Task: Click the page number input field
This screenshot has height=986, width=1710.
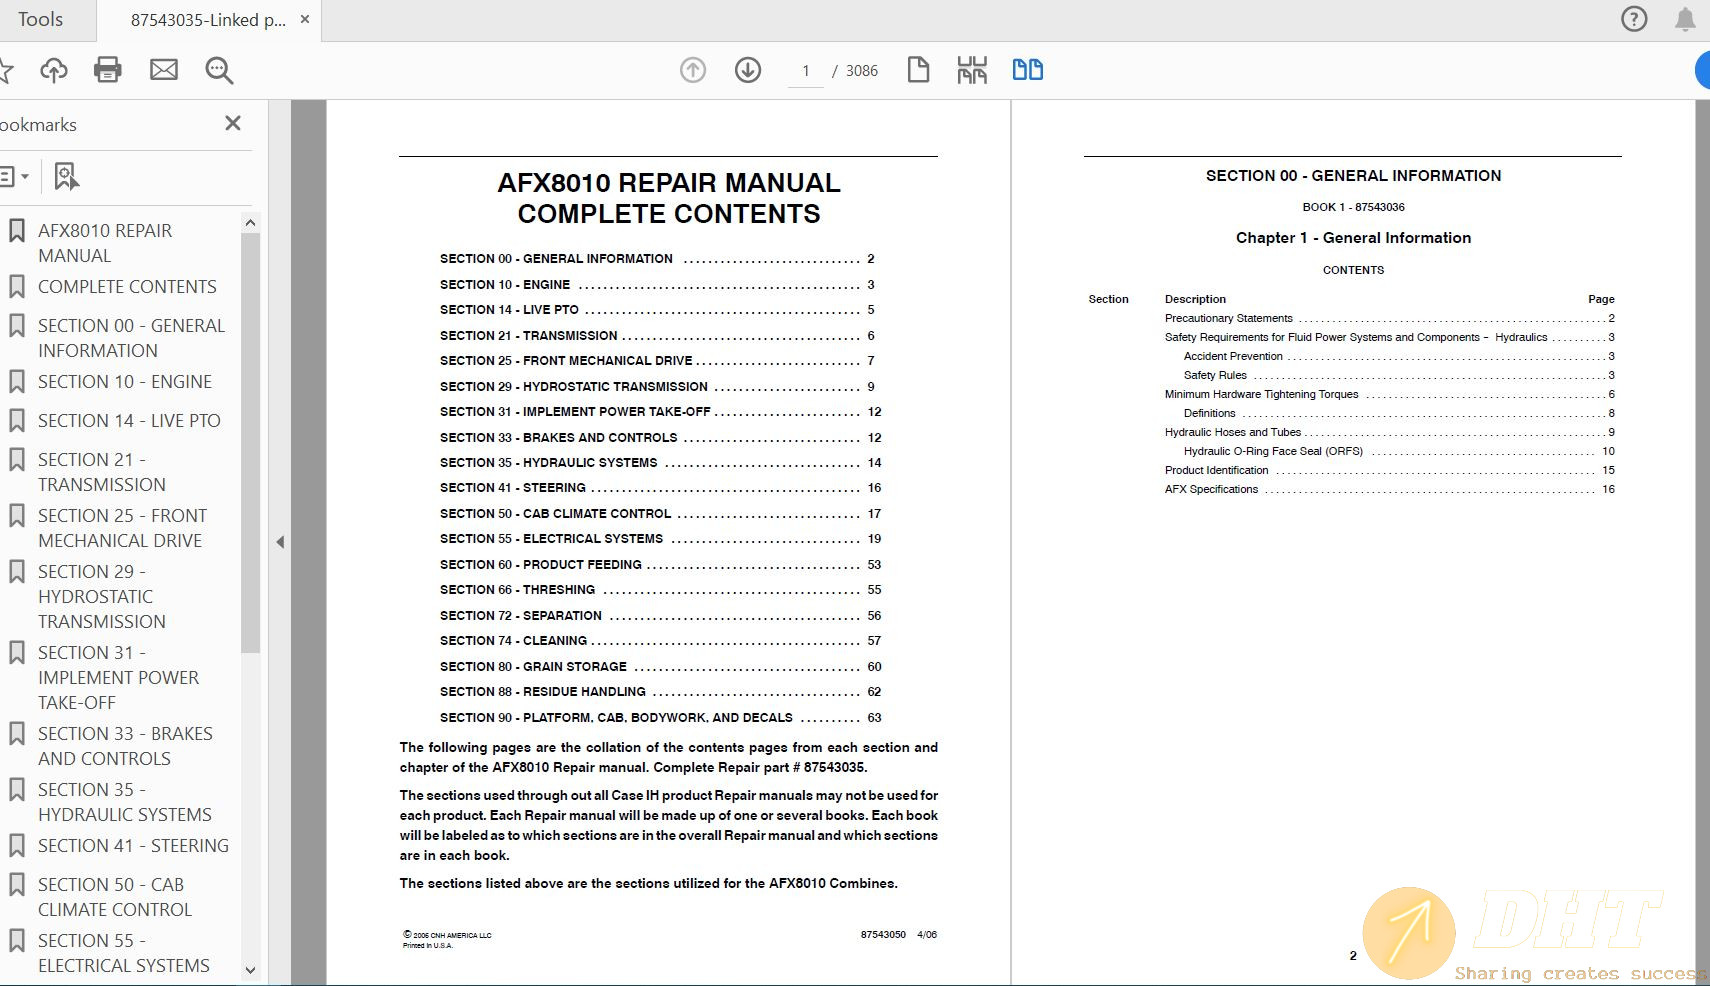Action: point(806,71)
